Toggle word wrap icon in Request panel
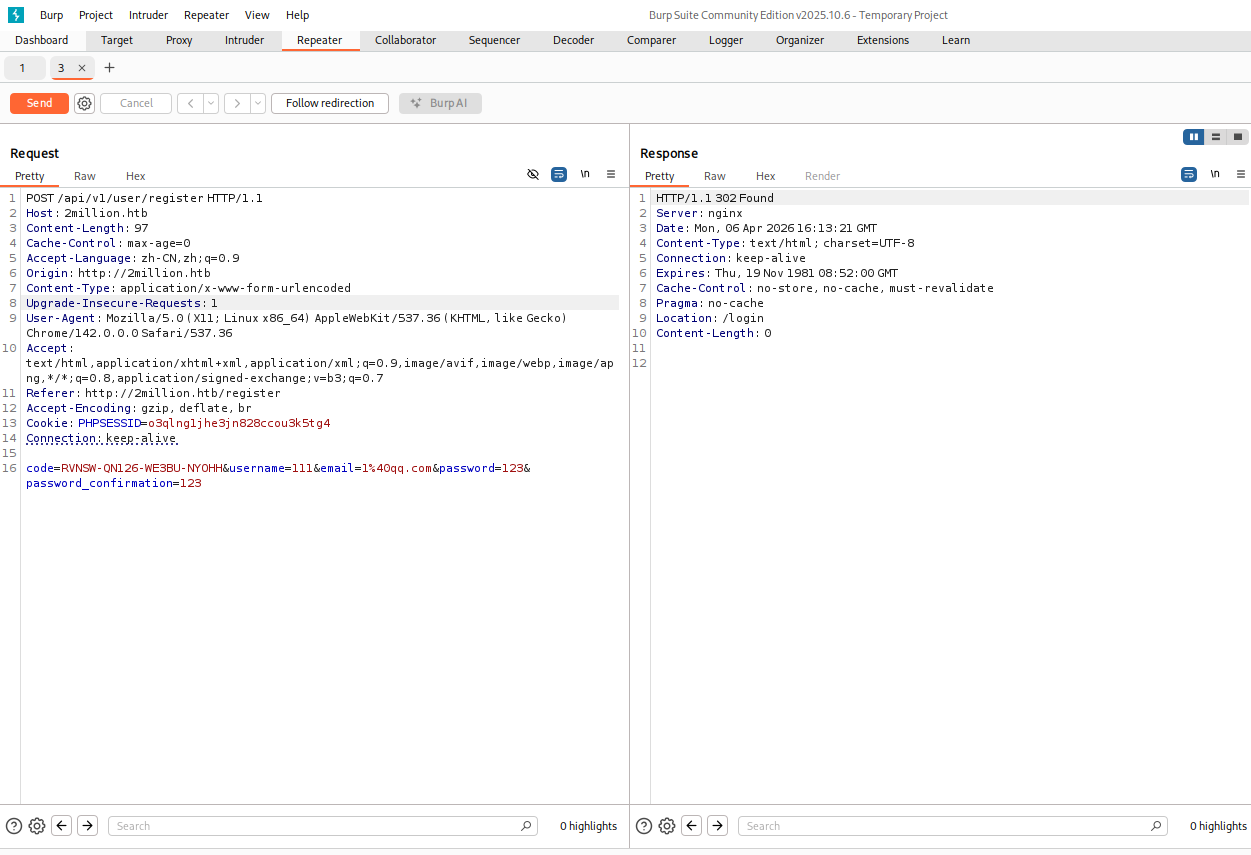Image resolution: width=1251 pixels, height=855 pixels. coord(559,174)
